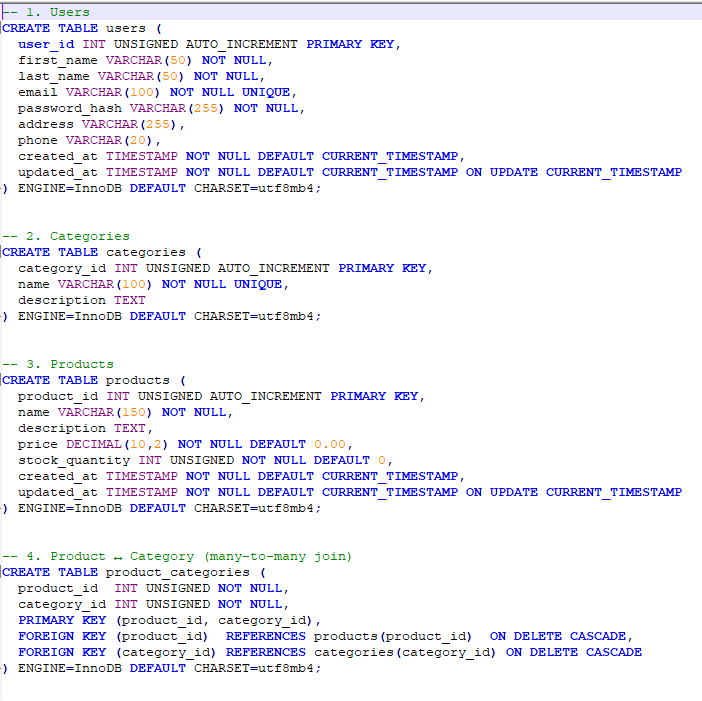Click the "price" column name
The width and height of the screenshot is (702, 701).
[38, 445]
